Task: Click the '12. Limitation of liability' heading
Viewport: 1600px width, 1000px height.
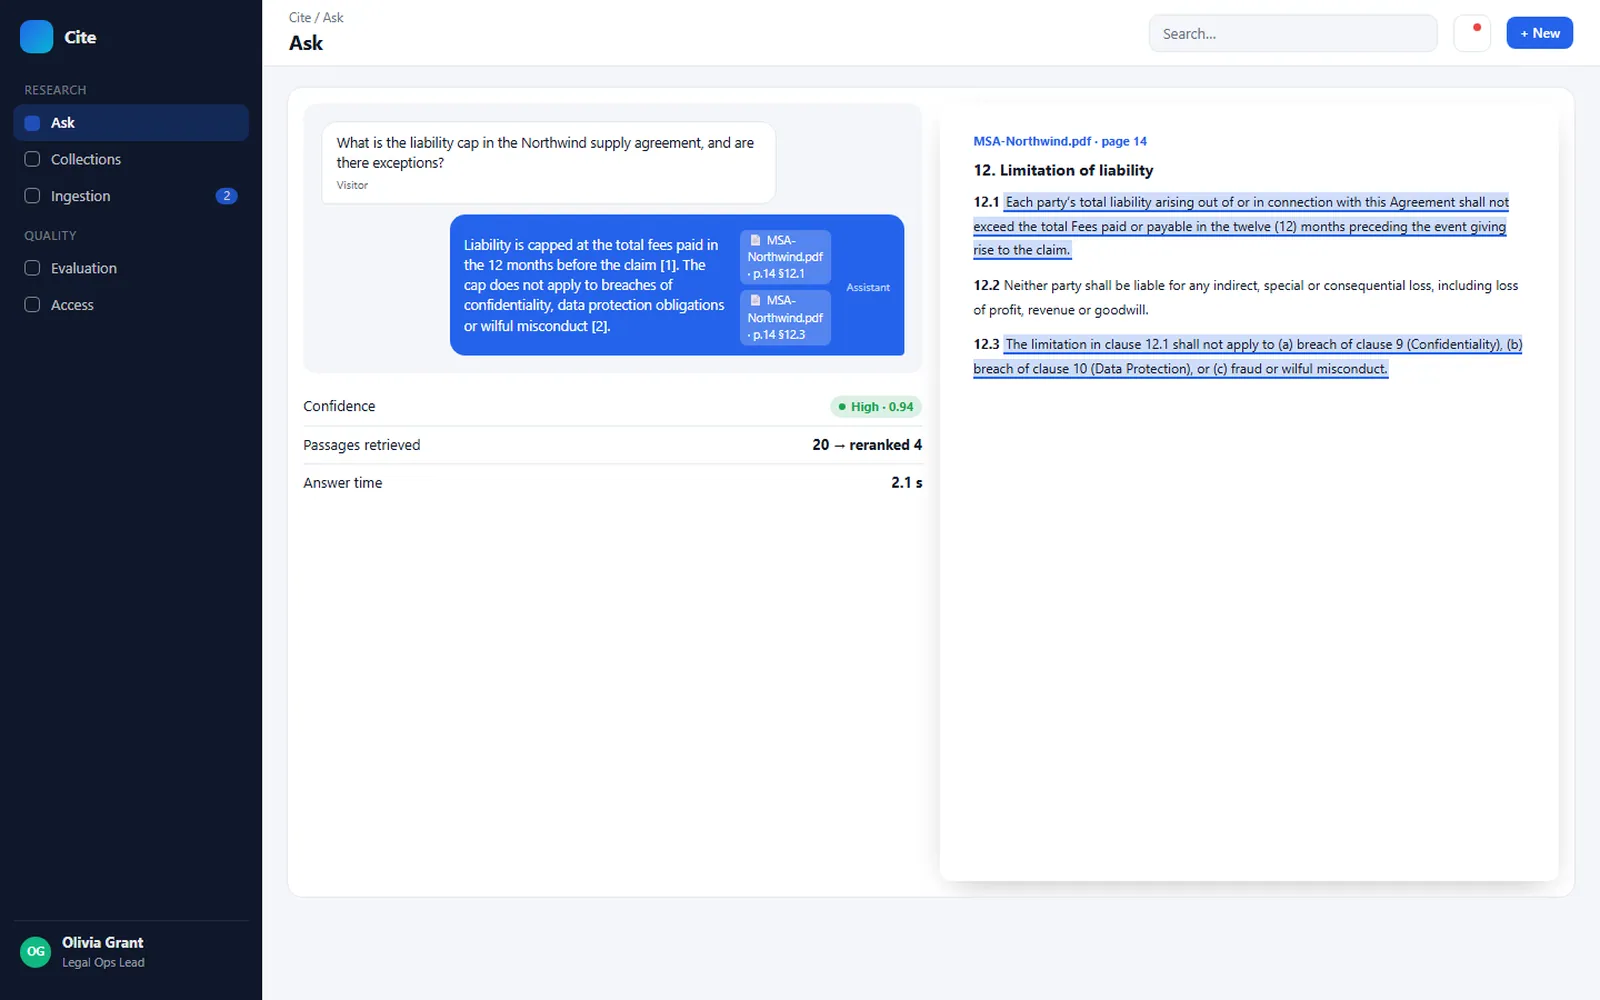Action: pyautogui.click(x=1063, y=170)
